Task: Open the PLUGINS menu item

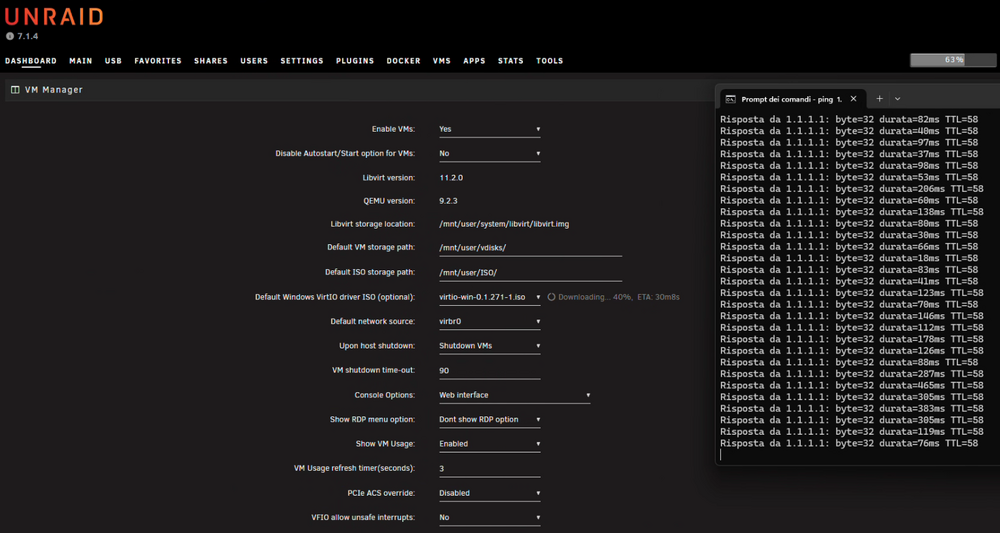Action: [355, 61]
